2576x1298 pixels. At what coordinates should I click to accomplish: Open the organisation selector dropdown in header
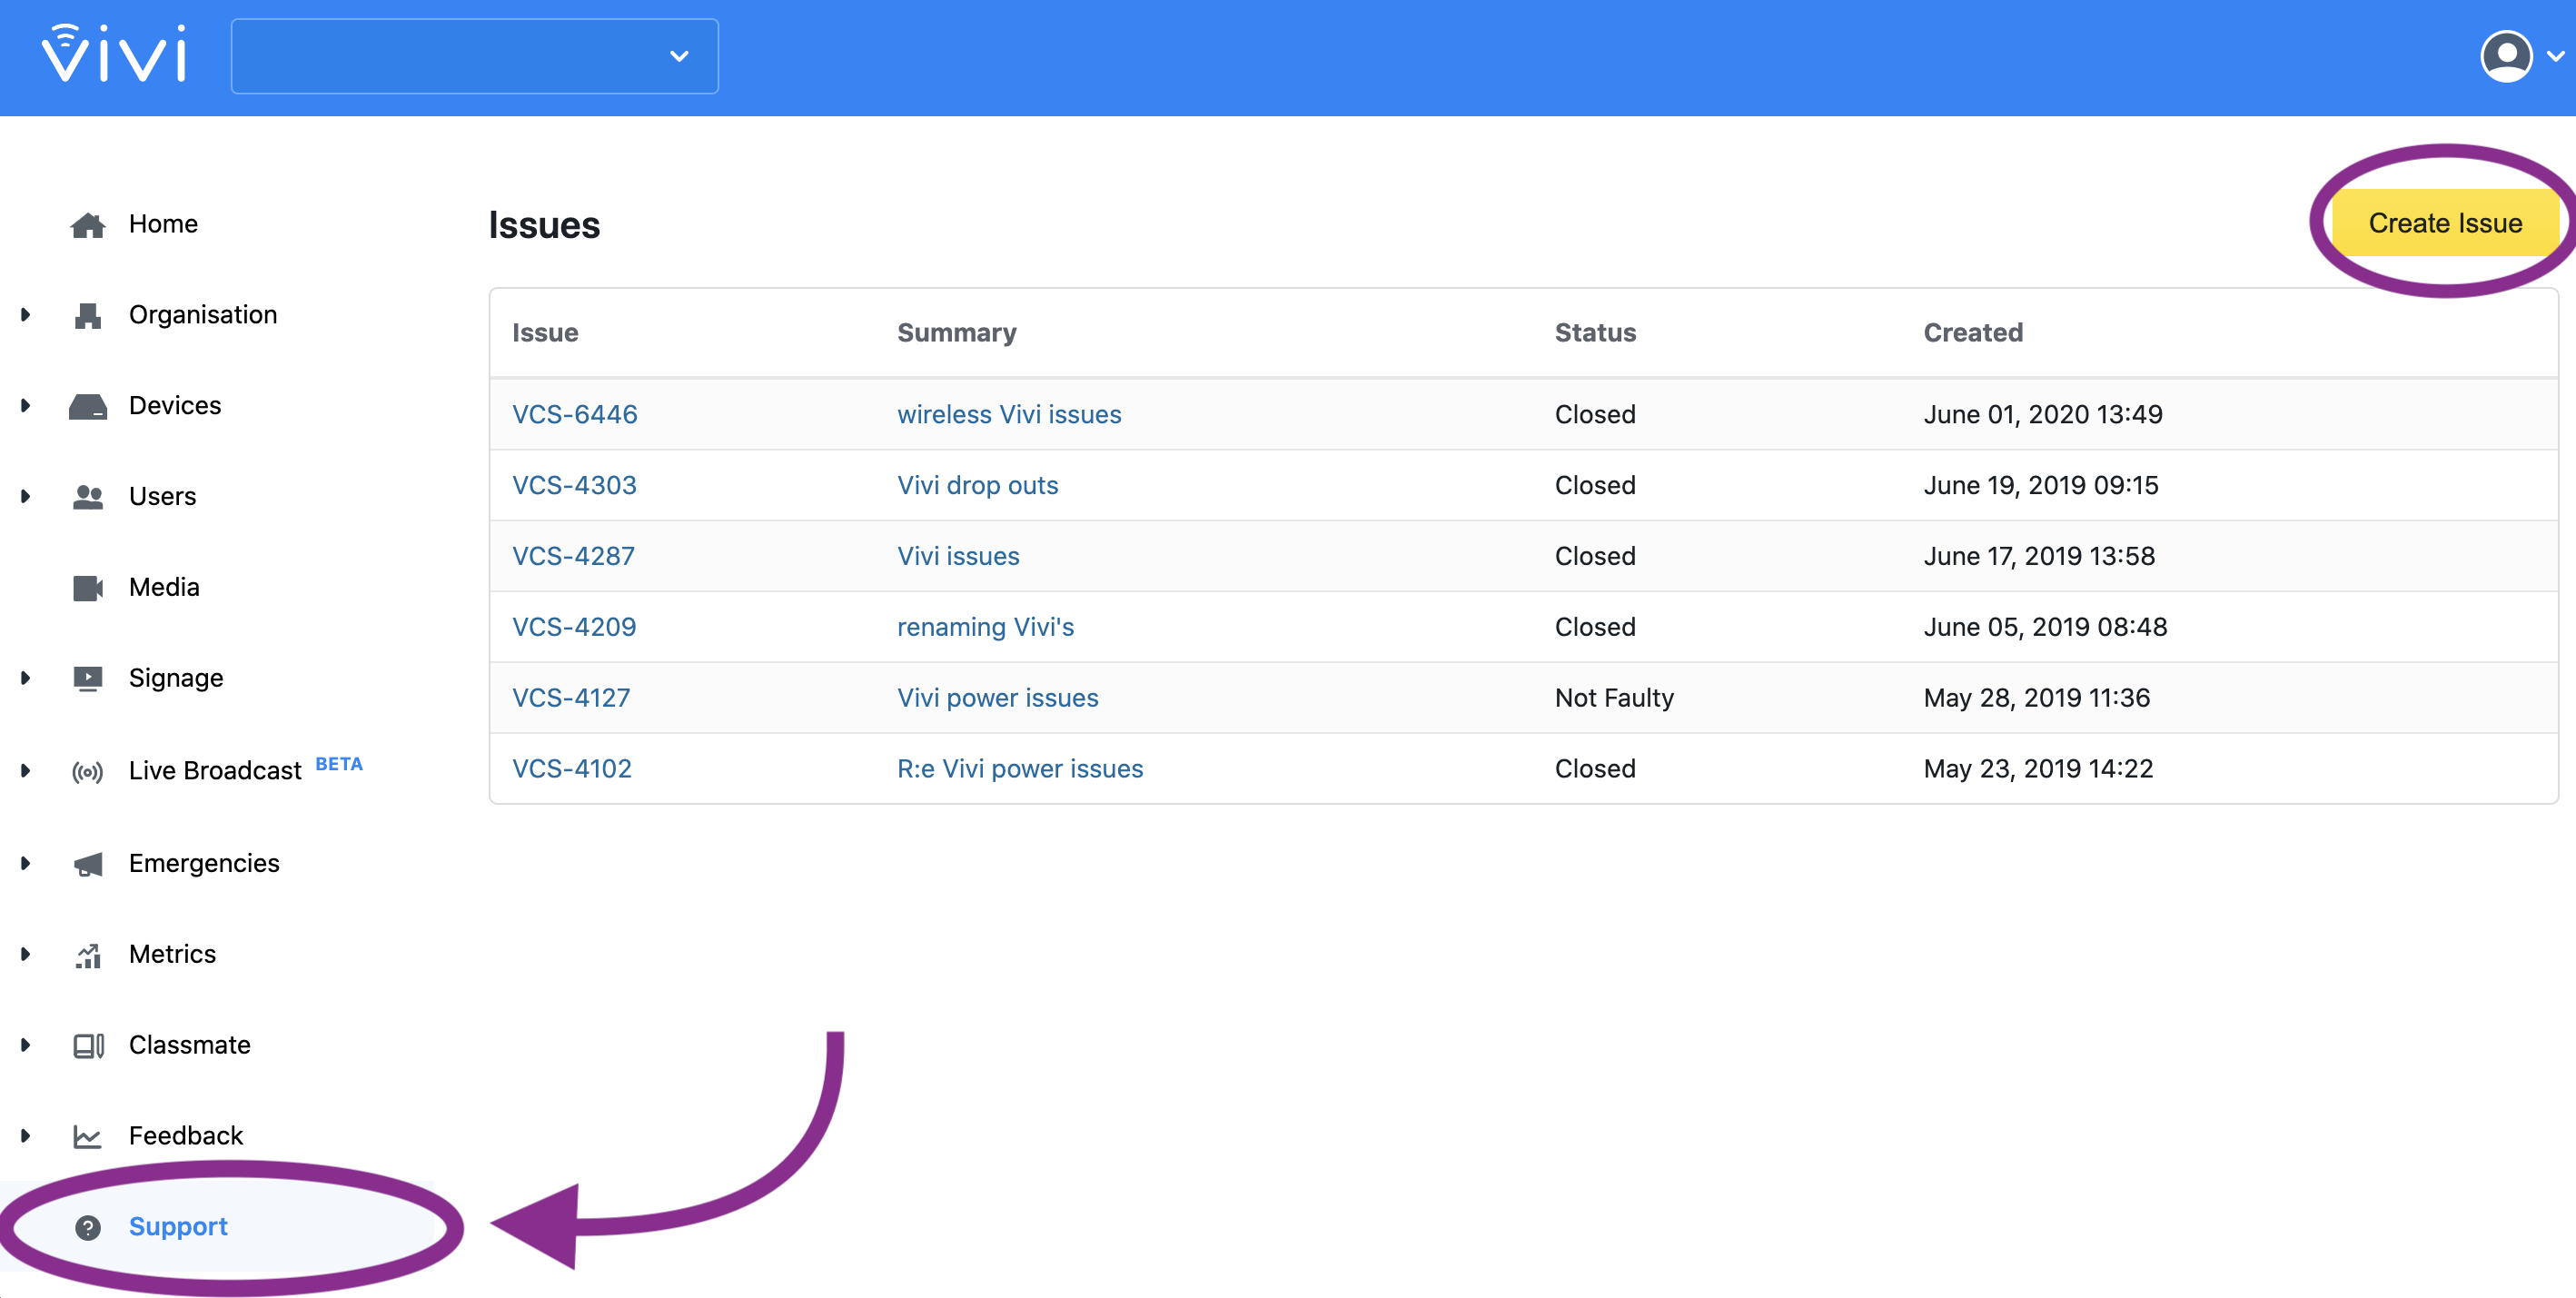coord(475,56)
